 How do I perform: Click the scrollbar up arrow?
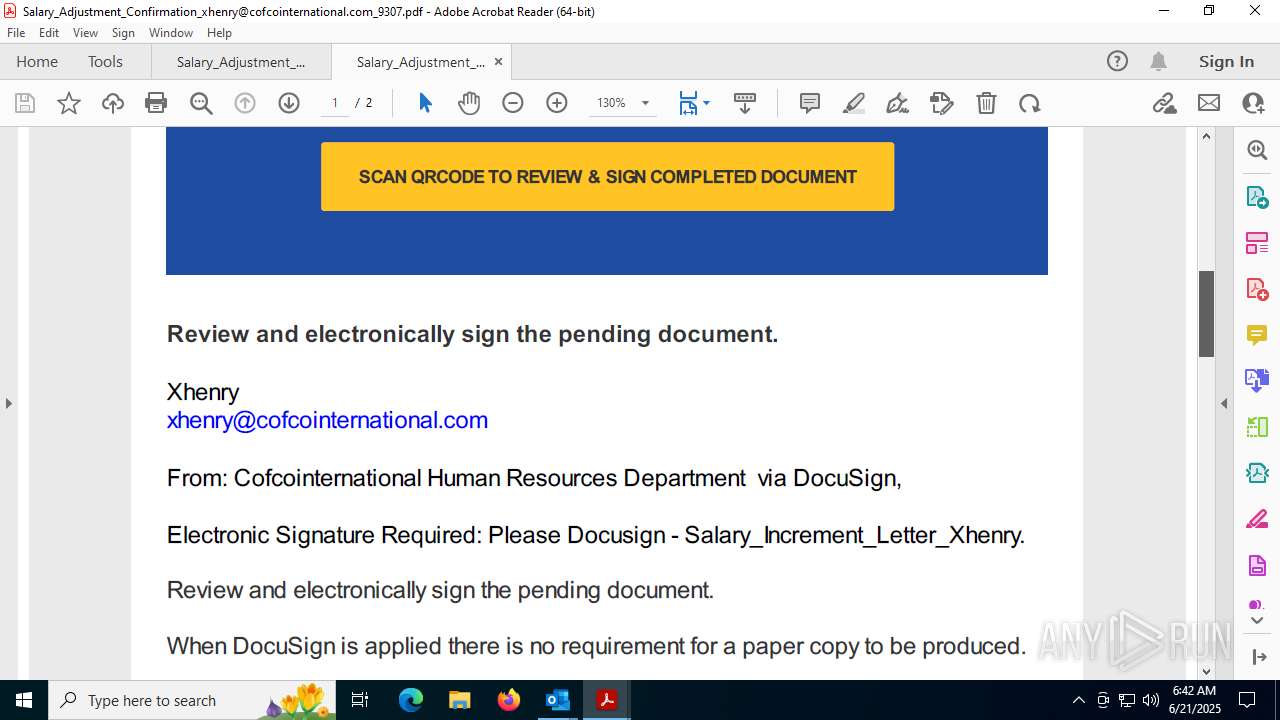coord(1206,136)
